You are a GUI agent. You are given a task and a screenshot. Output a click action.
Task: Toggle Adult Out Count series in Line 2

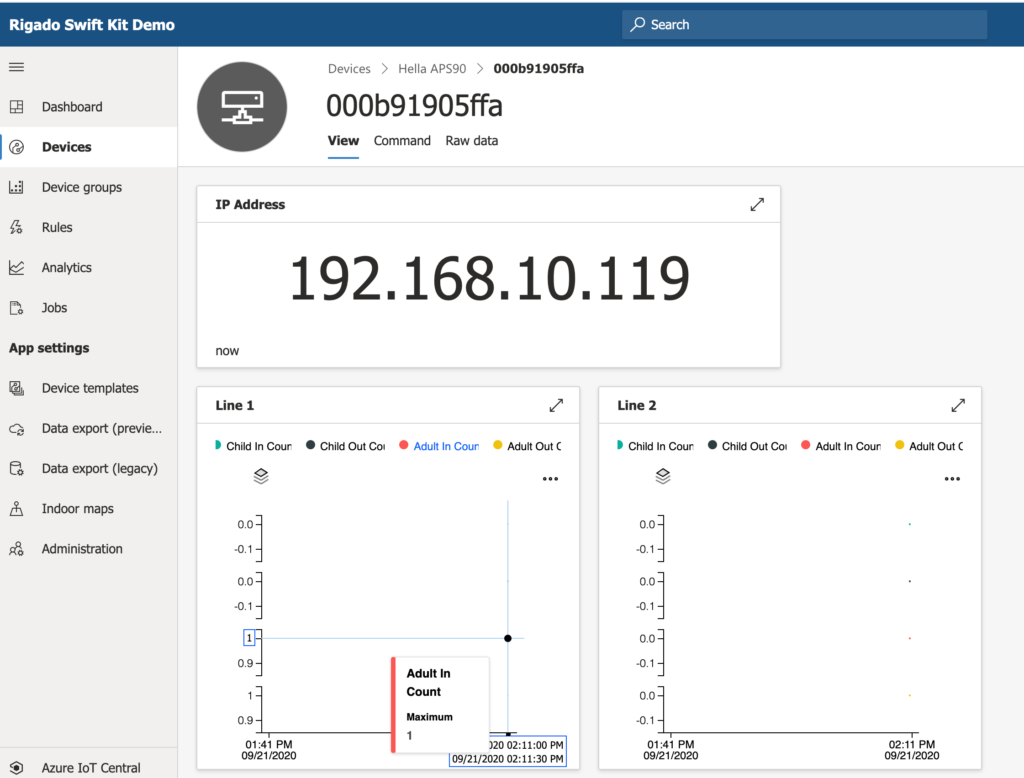tap(929, 446)
